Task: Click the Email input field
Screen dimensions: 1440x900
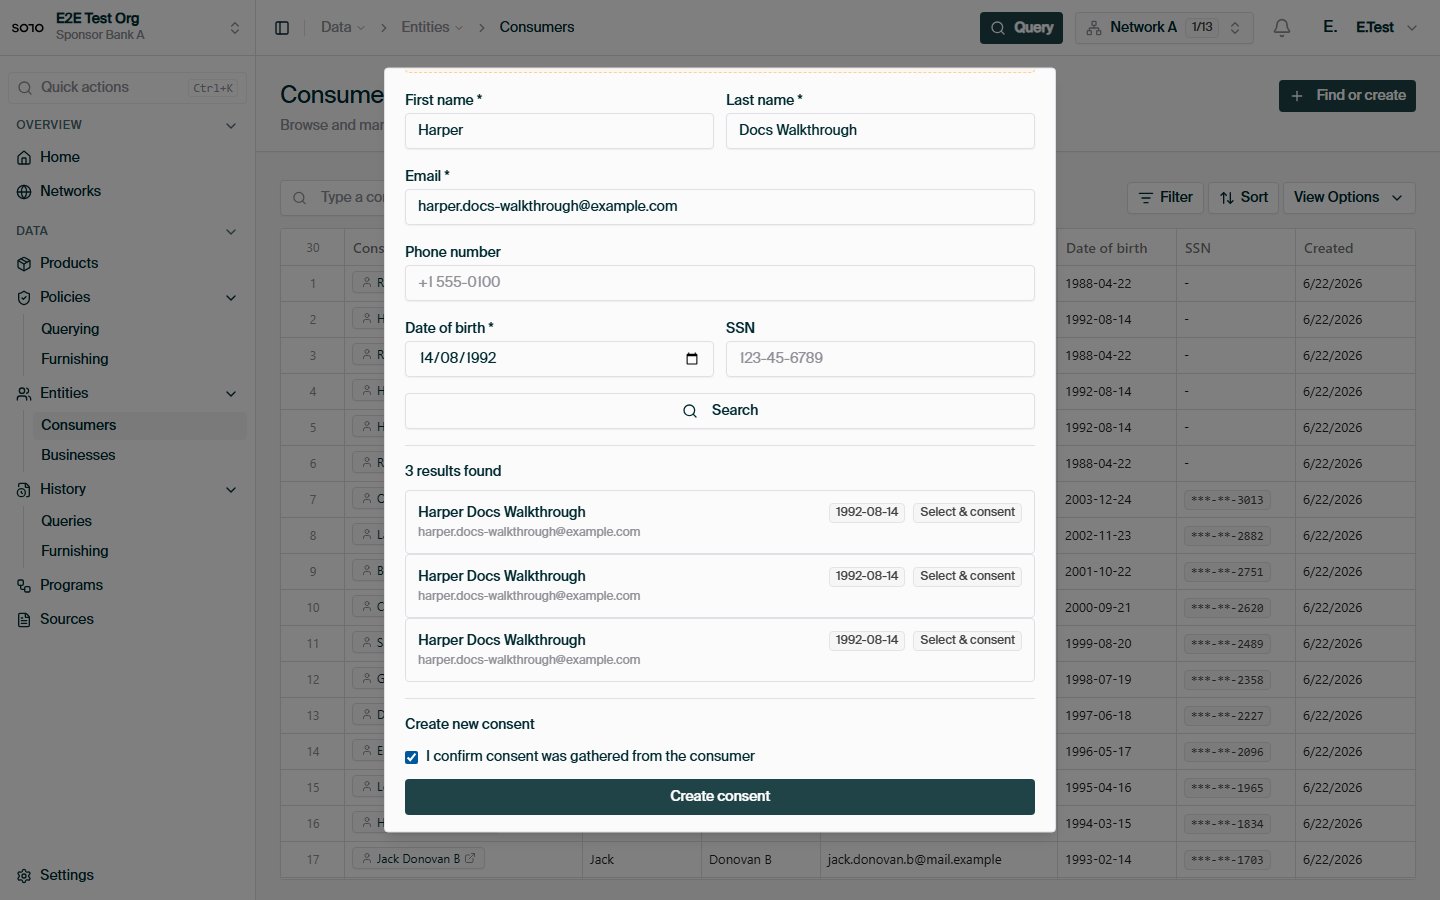Action: (720, 207)
